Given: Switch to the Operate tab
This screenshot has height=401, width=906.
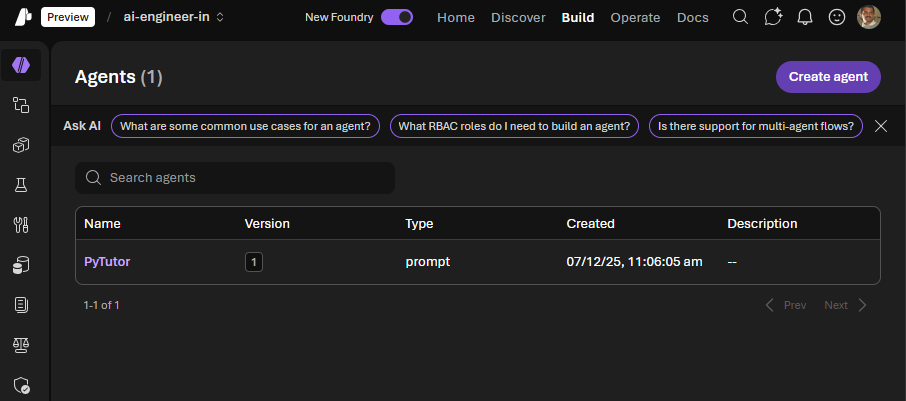Looking at the screenshot, I should [635, 17].
